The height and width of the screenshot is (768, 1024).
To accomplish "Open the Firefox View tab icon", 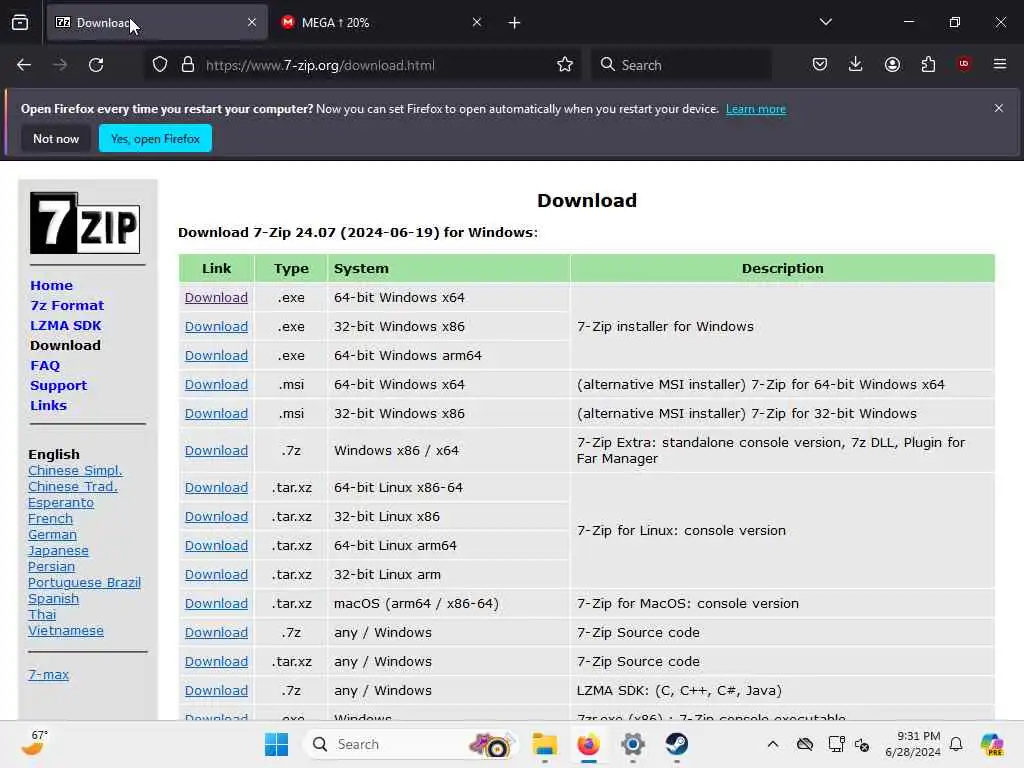I will point(20,23).
